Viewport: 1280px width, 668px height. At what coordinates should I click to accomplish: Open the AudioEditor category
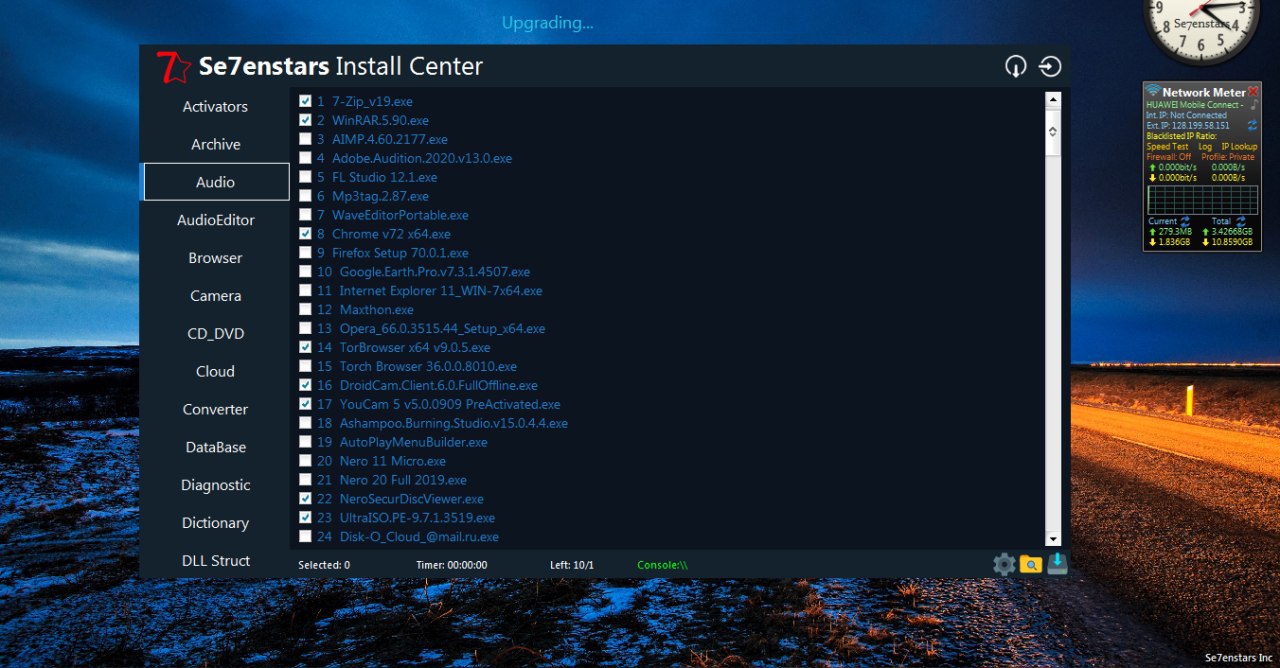(215, 220)
